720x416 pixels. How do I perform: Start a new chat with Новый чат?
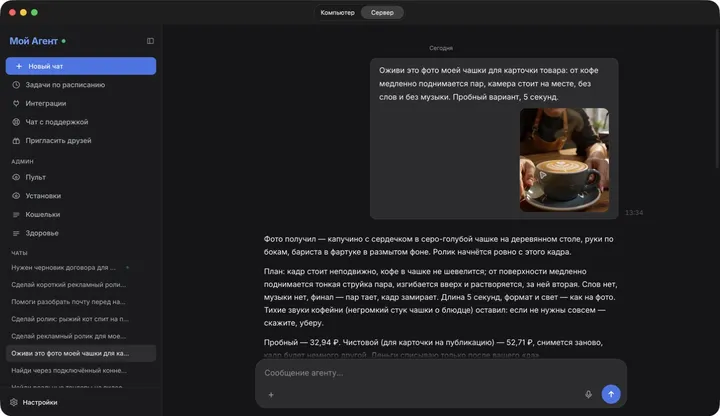[x=81, y=66]
